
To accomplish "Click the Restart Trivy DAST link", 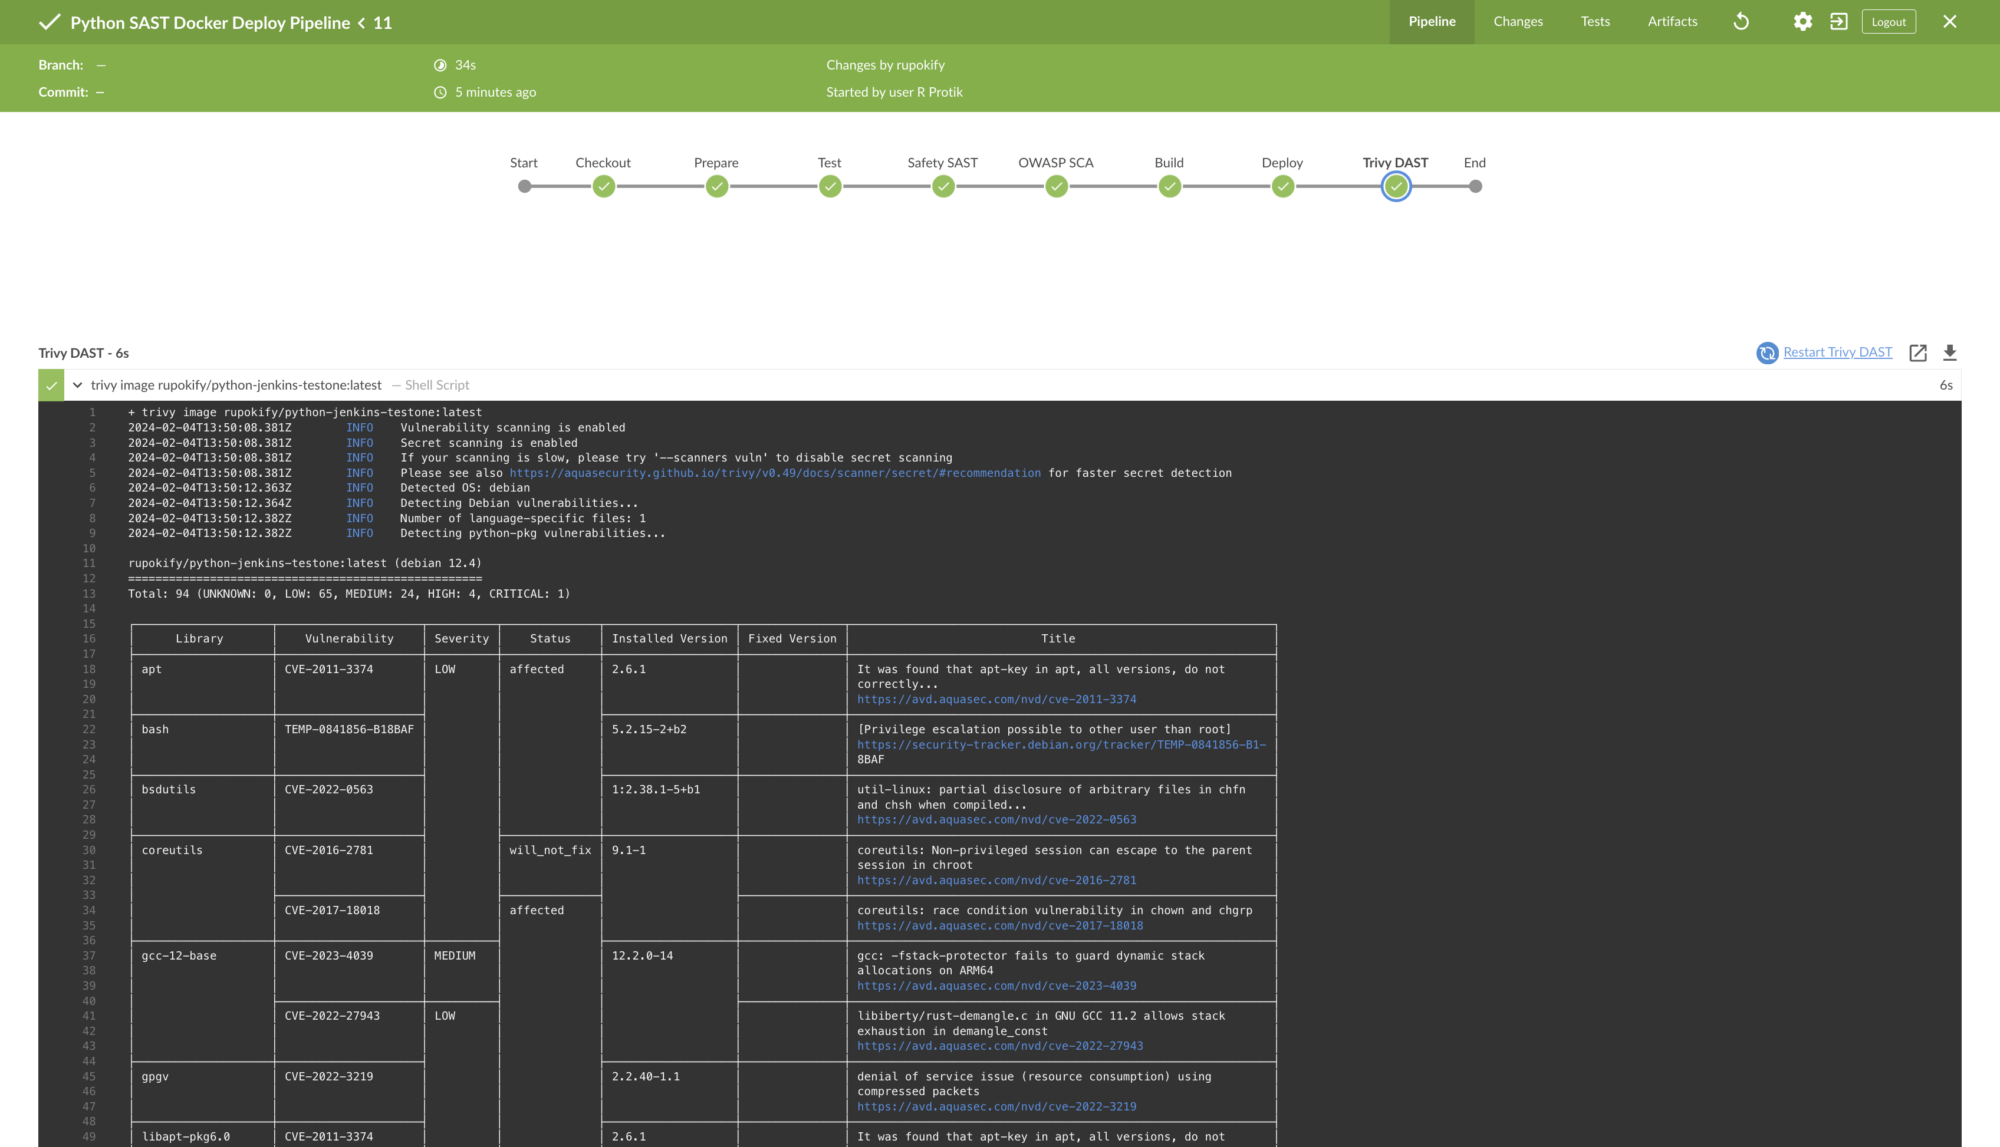I will click(x=1838, y=352).
